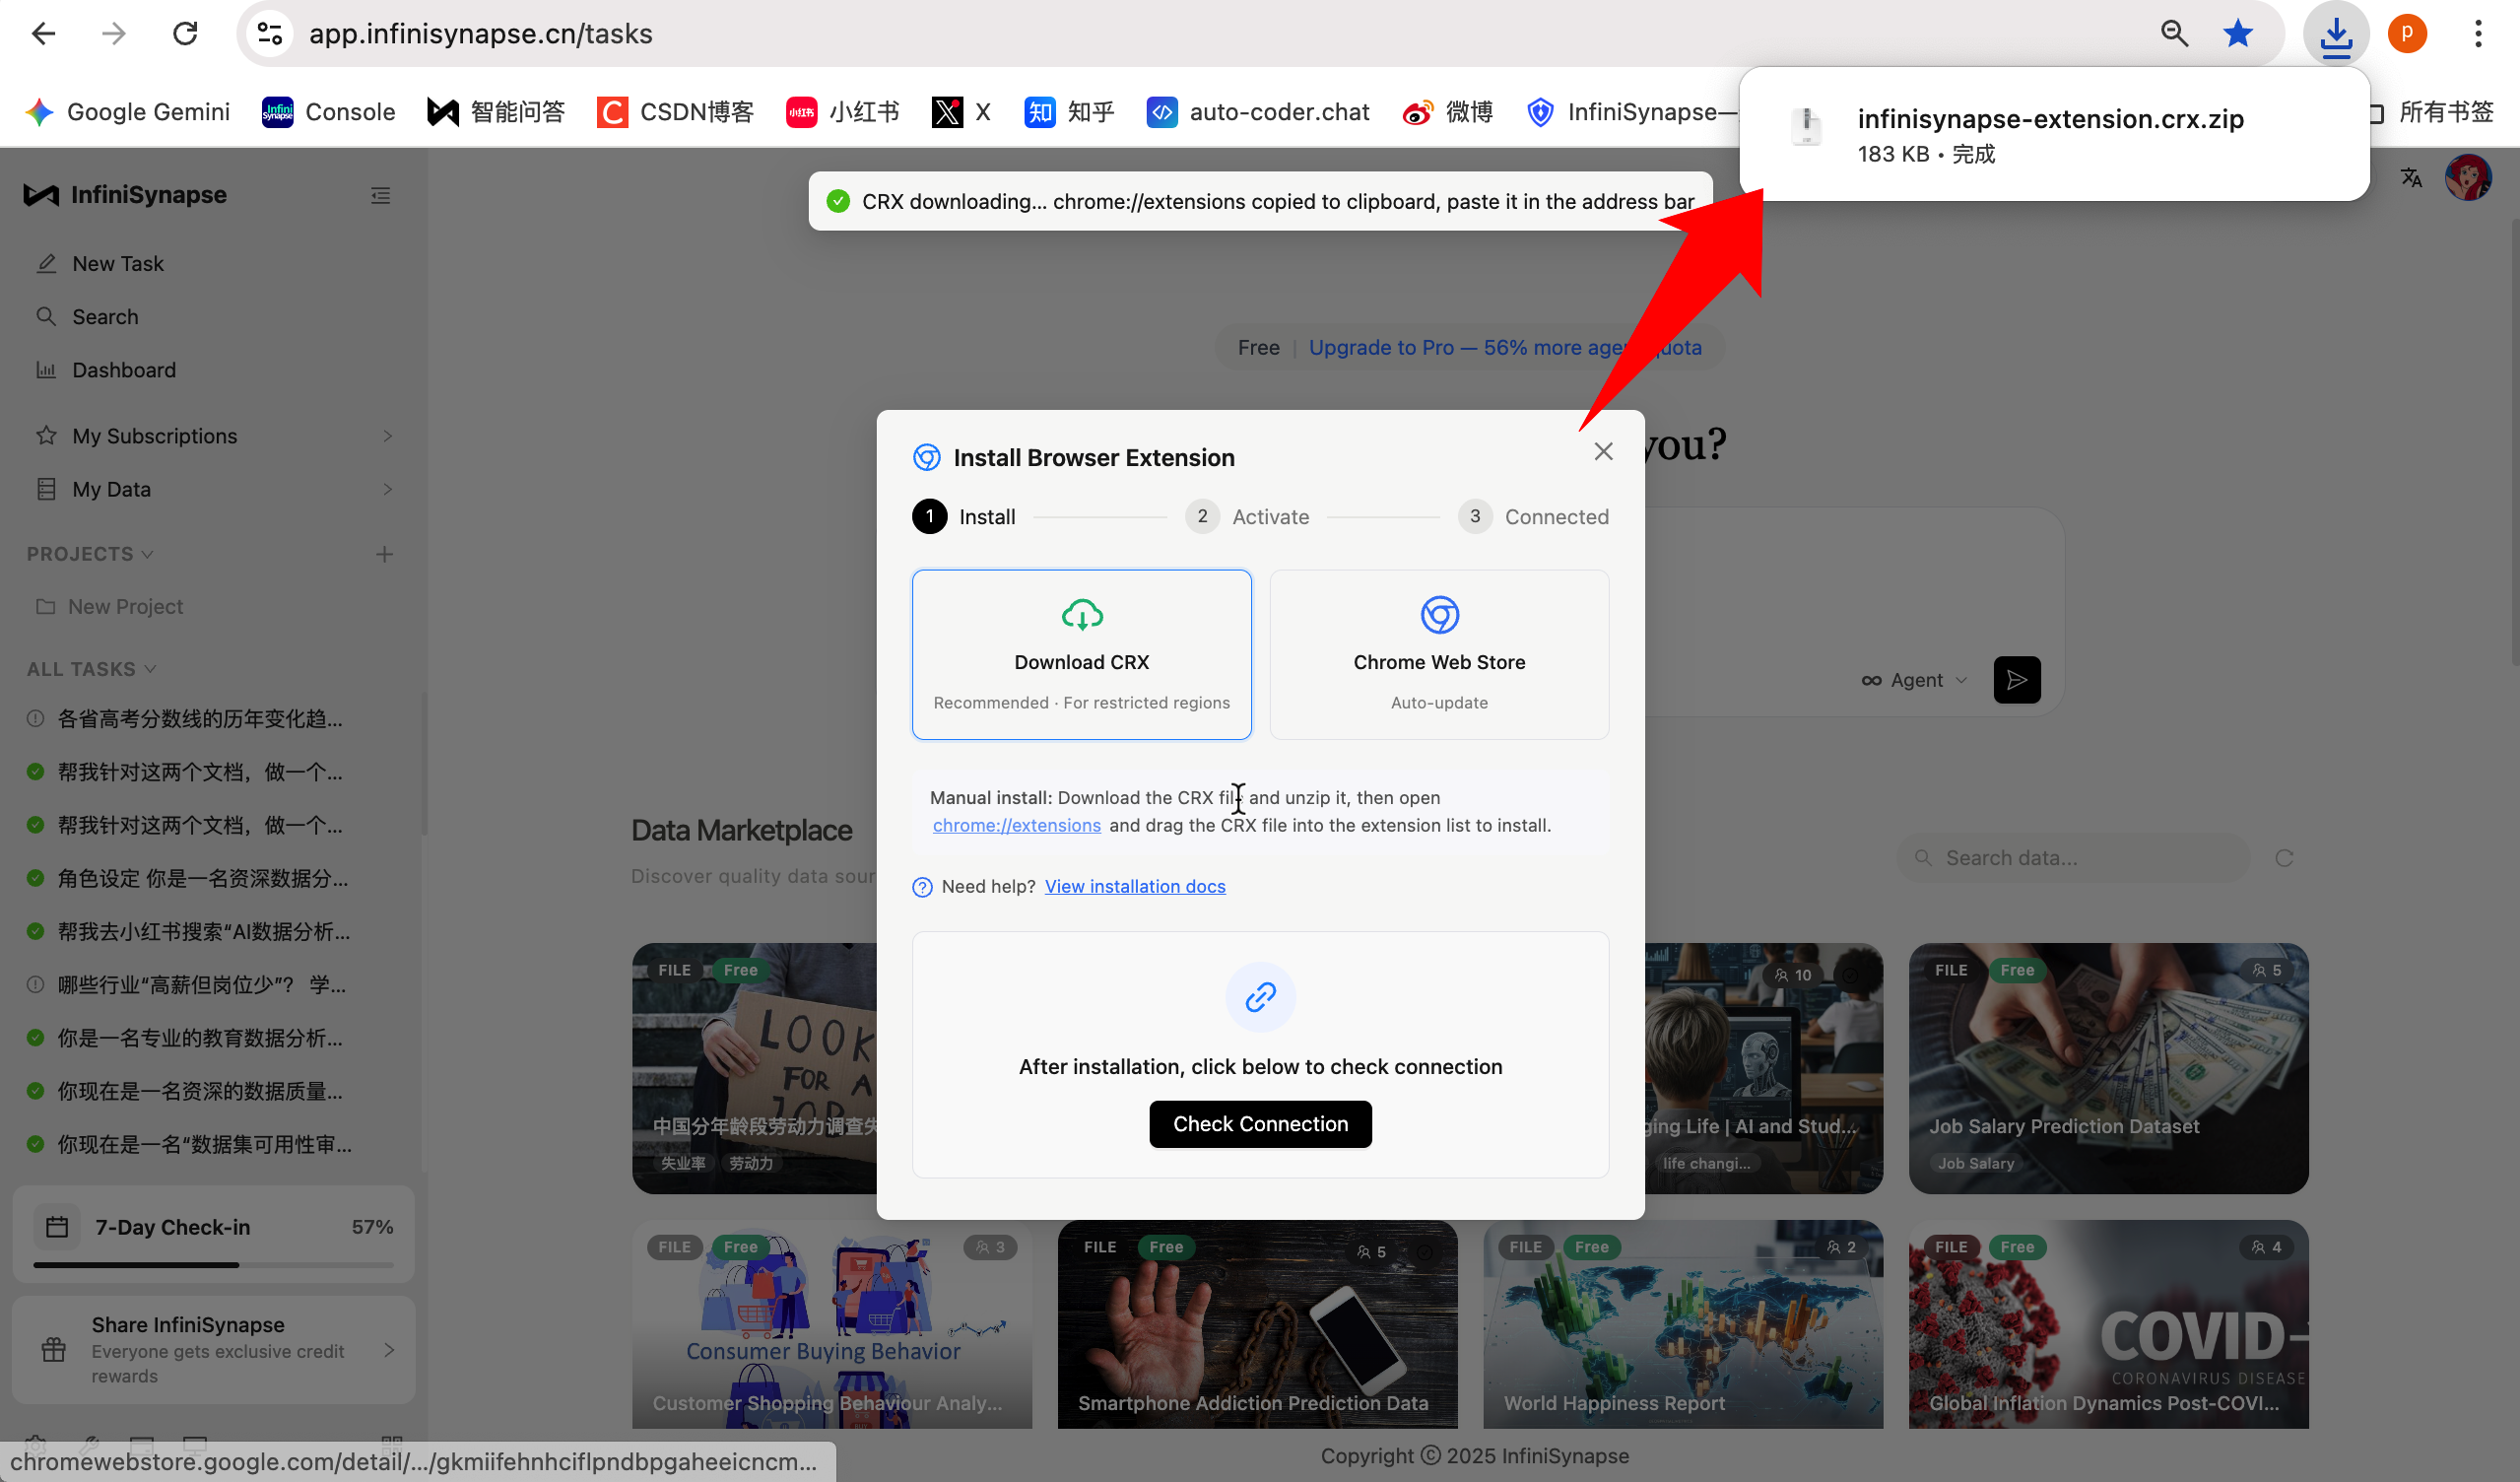Open the orange Chrome profile avatar
This screenshot has height=1482, width=2520.
click(x=2408, y=34)
